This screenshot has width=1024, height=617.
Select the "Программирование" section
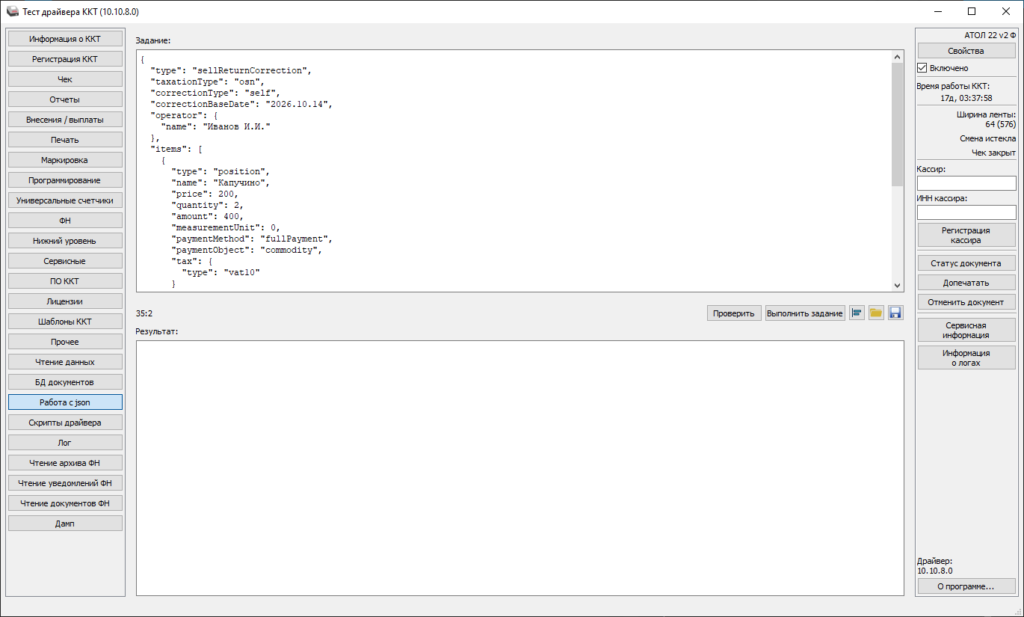point(65,180)
